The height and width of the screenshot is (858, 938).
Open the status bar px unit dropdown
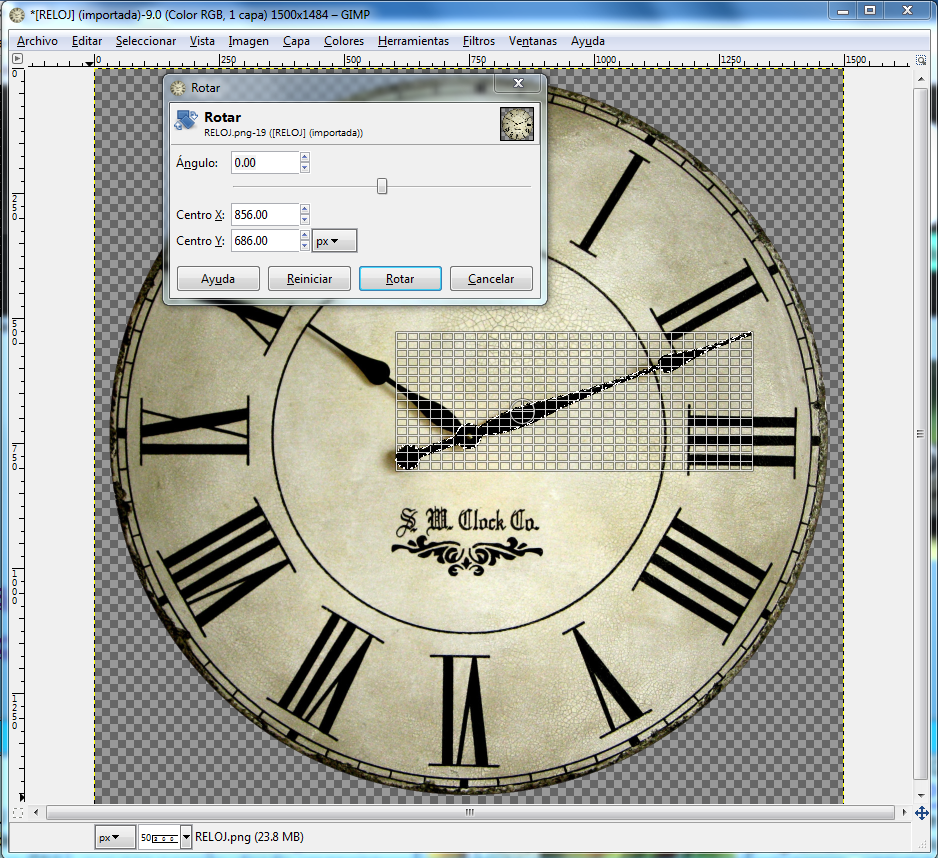(115, 837)
